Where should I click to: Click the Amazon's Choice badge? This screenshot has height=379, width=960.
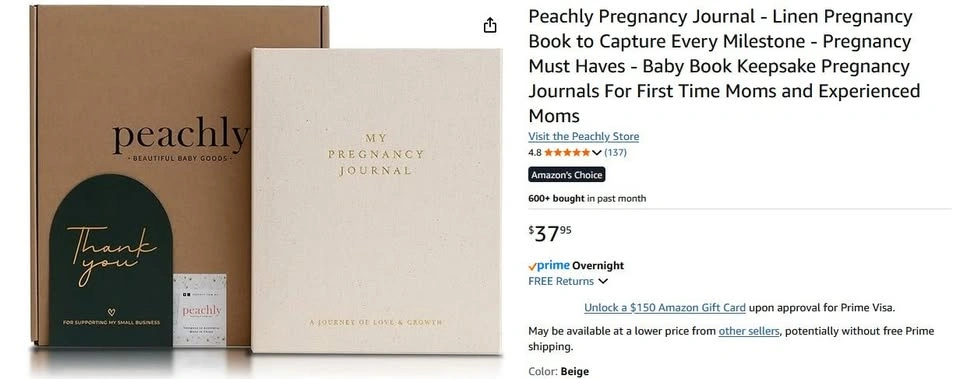(x=567, y=175)
